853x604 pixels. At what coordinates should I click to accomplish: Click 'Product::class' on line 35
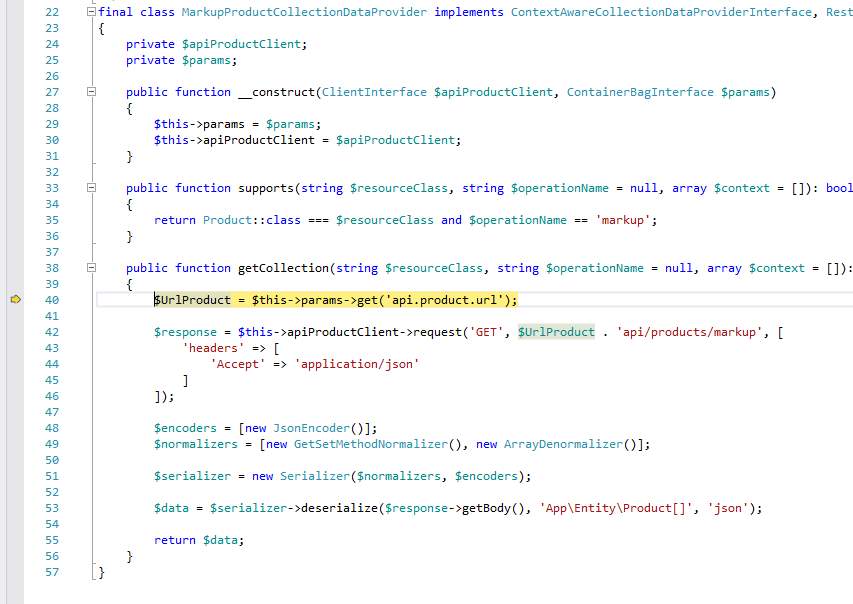(252, 220)
